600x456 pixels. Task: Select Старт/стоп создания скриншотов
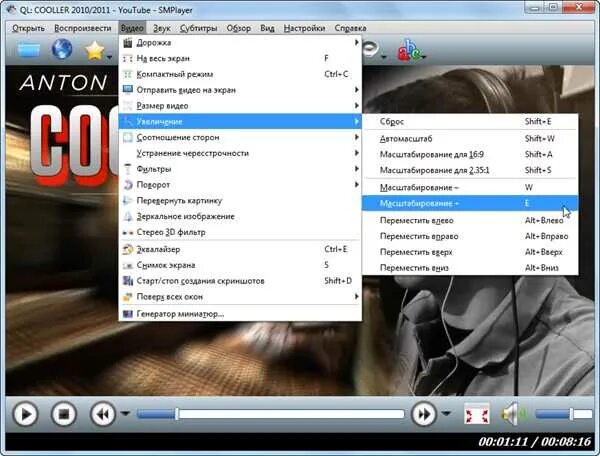pyautogui.click(x=240, y=281)
